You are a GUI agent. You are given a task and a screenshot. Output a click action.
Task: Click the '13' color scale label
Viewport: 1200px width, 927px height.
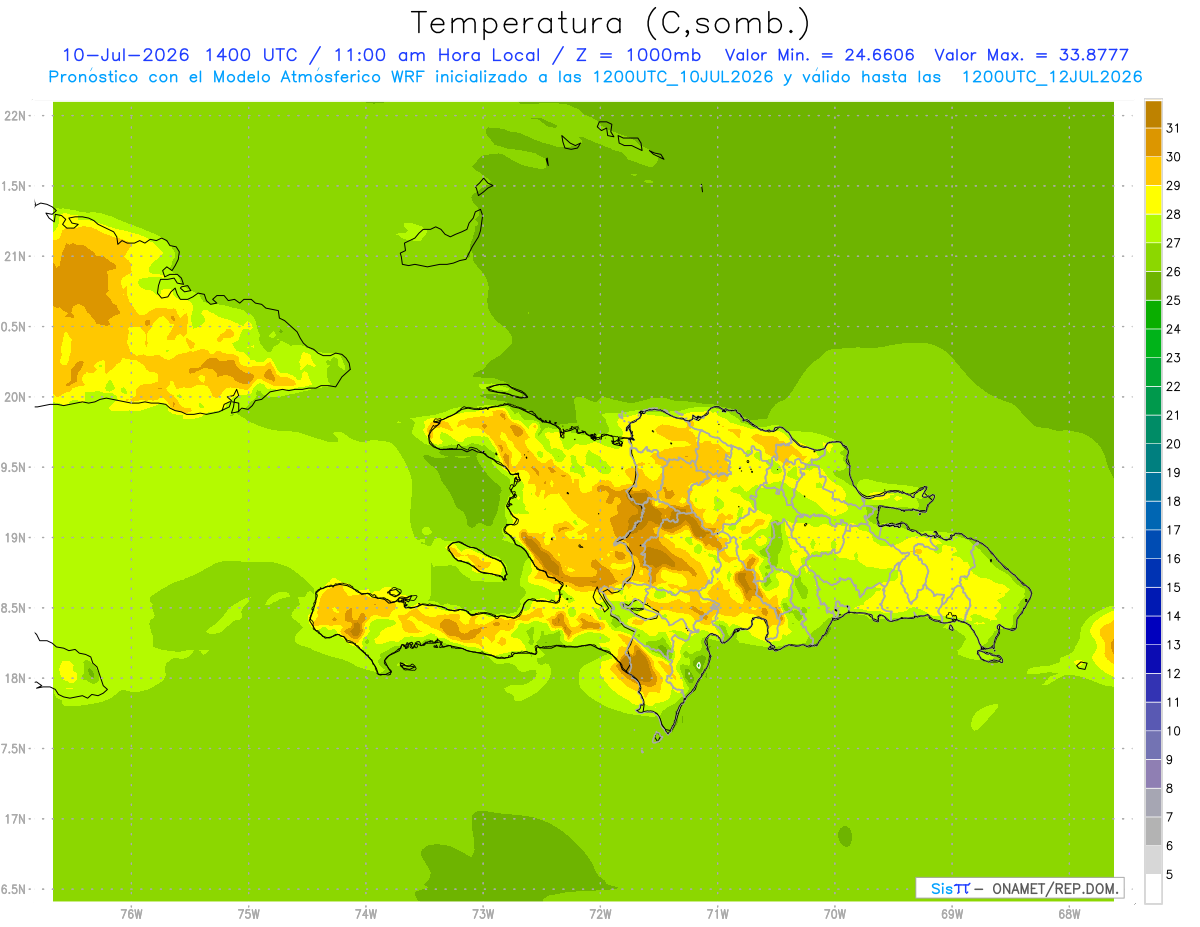(x=1173, y=645)
